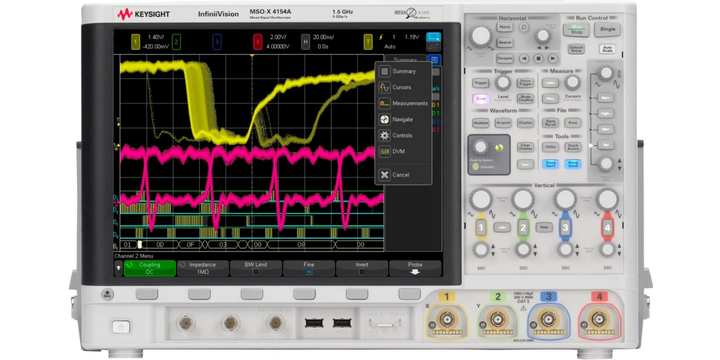Viewport: 720px width, 360px height.
Task: Open the Probe submenu softkey
Action: click(415, 268)
